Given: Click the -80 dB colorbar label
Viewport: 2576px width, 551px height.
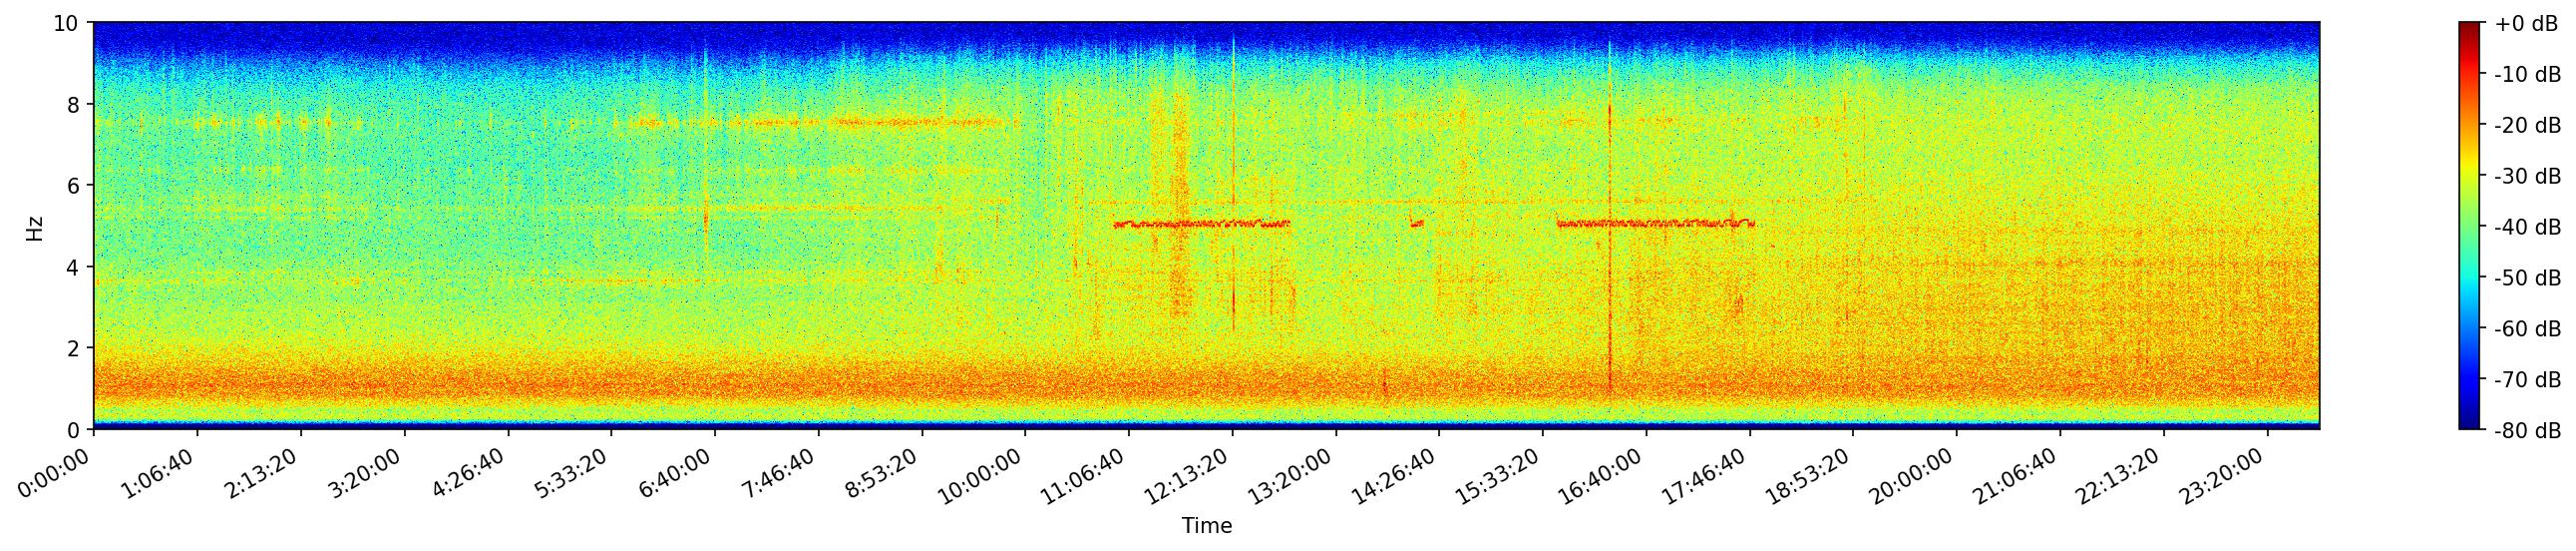Looking at the screenshot, I should click(x=2525, y=431).
